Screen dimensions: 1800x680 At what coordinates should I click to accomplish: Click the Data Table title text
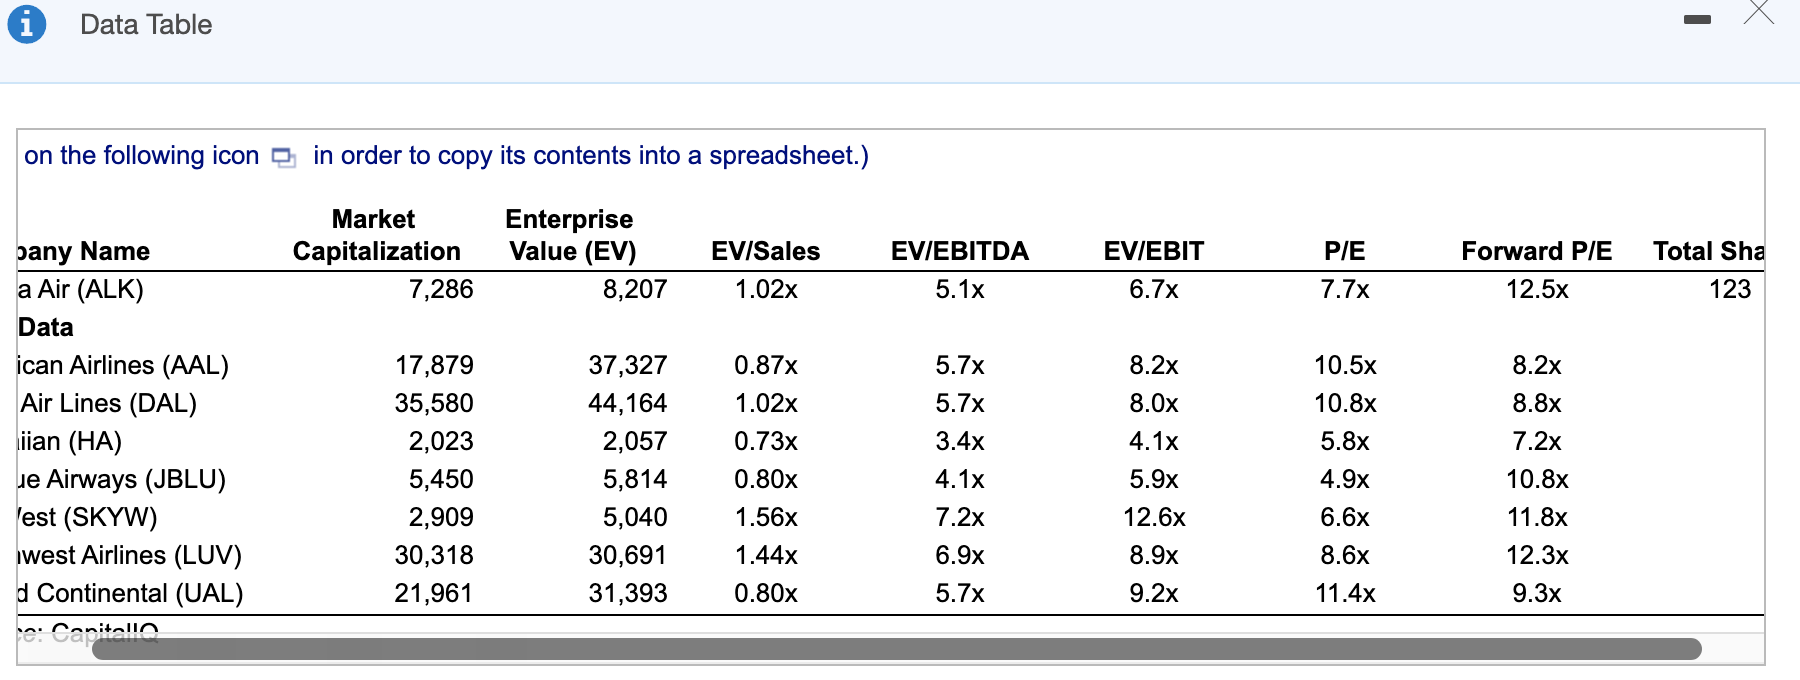point(146,24)
